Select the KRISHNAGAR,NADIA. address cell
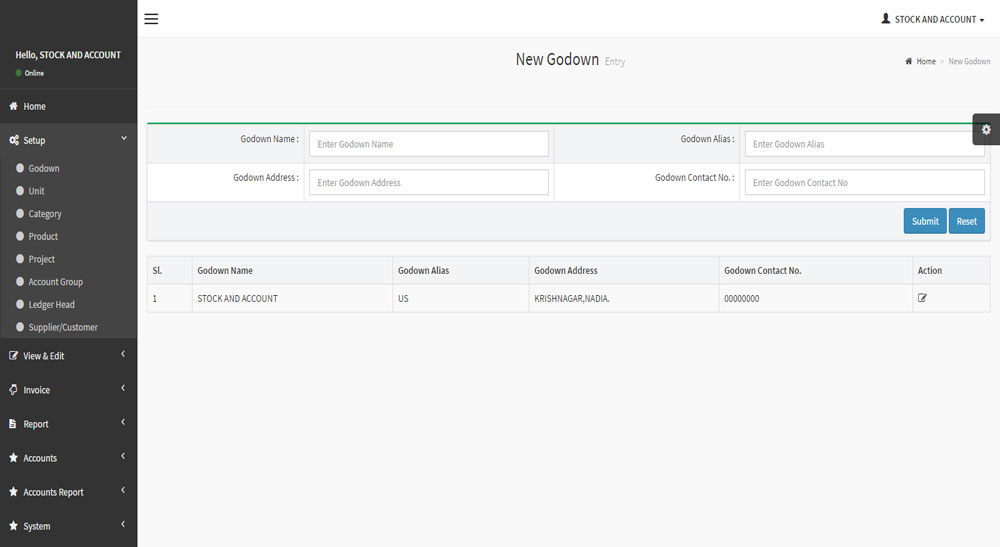This screenshot has width=1000, height=547. point(624,298)
